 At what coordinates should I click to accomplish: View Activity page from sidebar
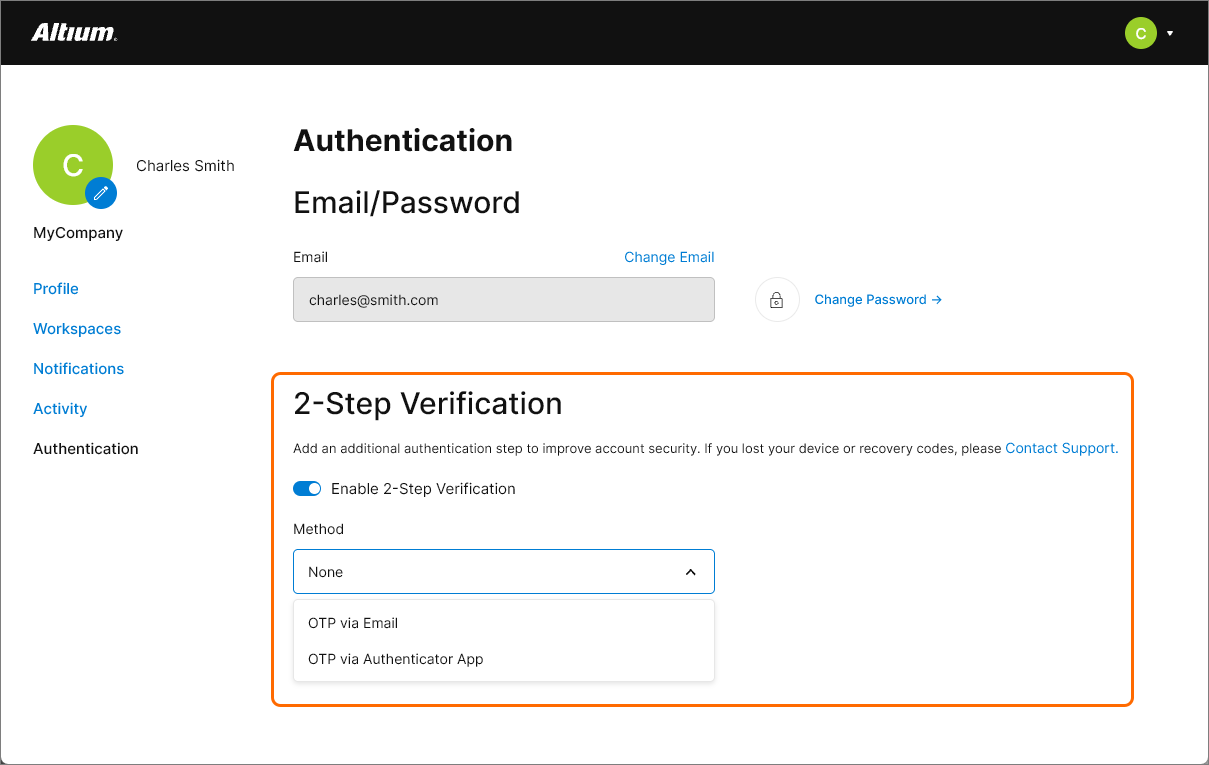[x=60, y=409]
